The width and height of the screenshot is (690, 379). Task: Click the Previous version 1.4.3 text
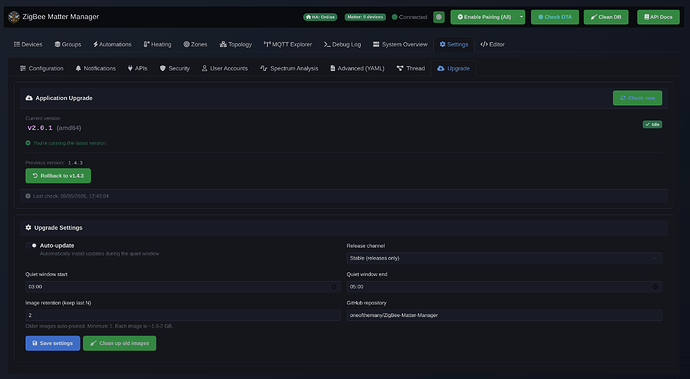(54, 163)
